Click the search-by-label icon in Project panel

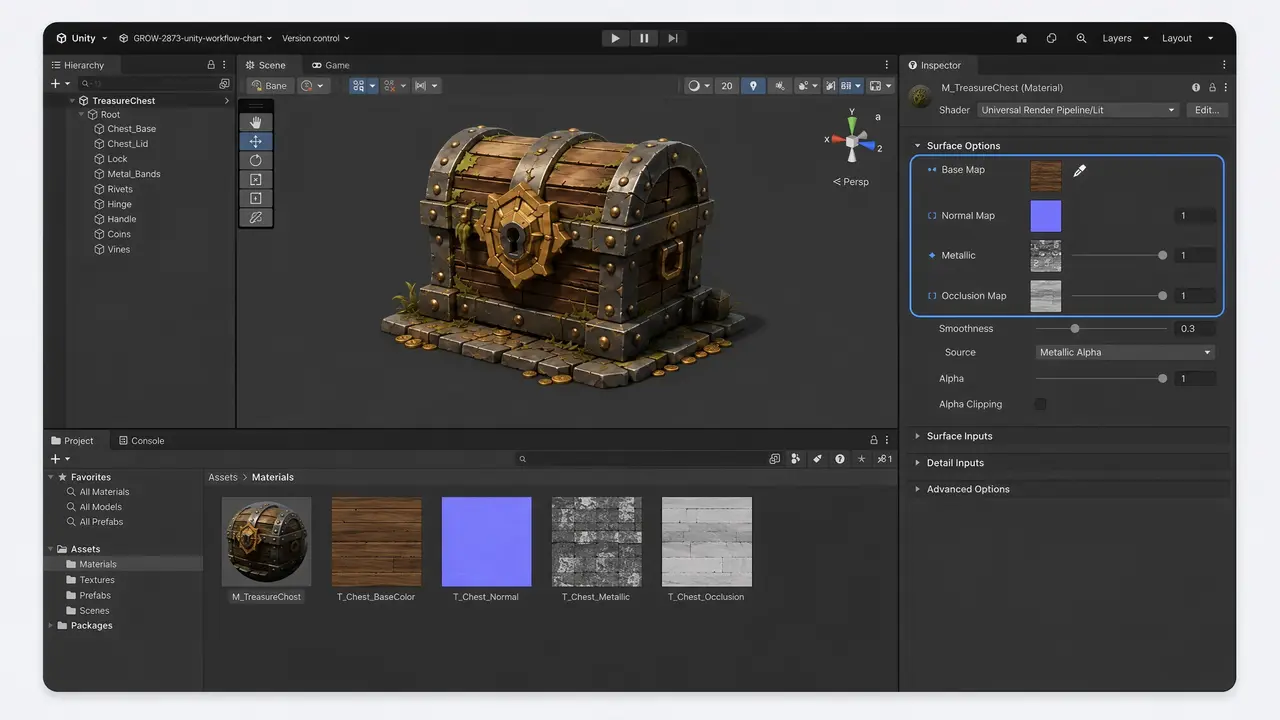[817, 459]
